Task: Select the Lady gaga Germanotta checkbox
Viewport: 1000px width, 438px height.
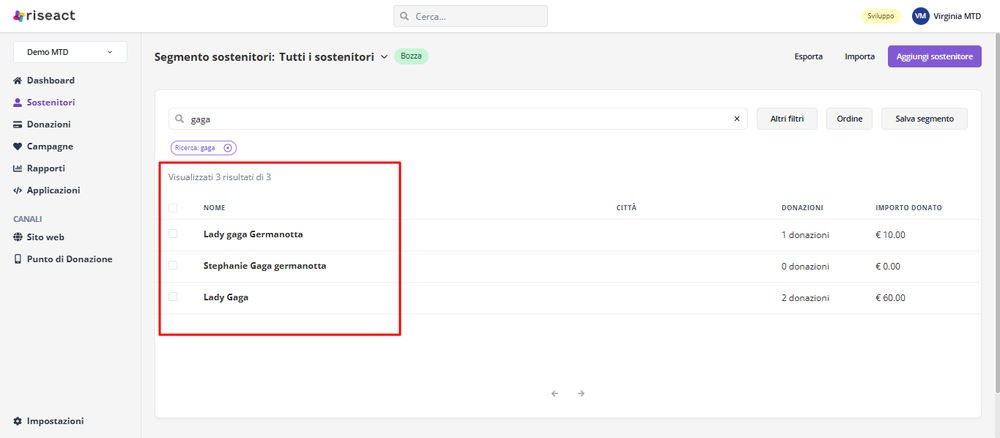Action: (x=173, y=234)
